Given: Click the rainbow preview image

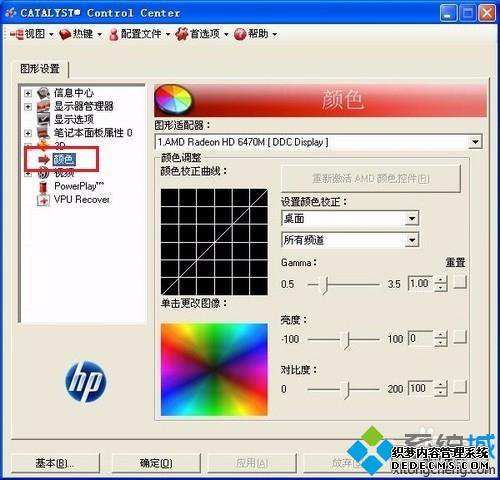Looking at the screenshot, I should (214, 369).
